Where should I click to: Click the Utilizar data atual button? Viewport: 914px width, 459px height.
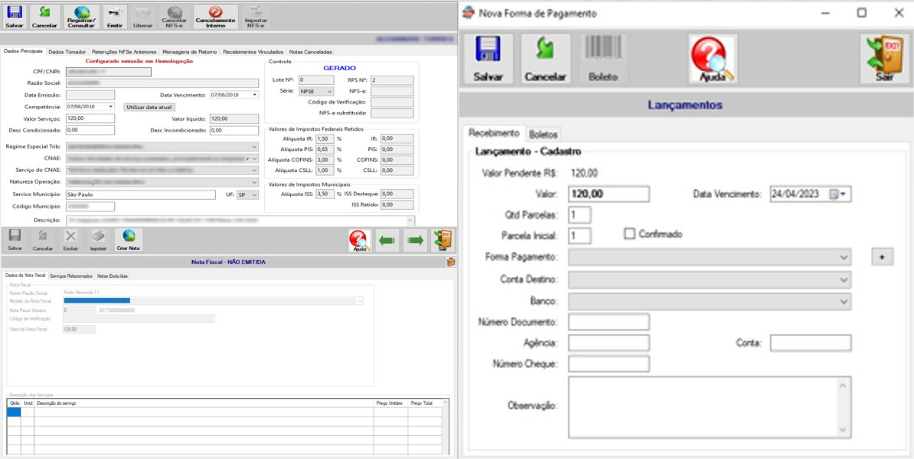149,107
